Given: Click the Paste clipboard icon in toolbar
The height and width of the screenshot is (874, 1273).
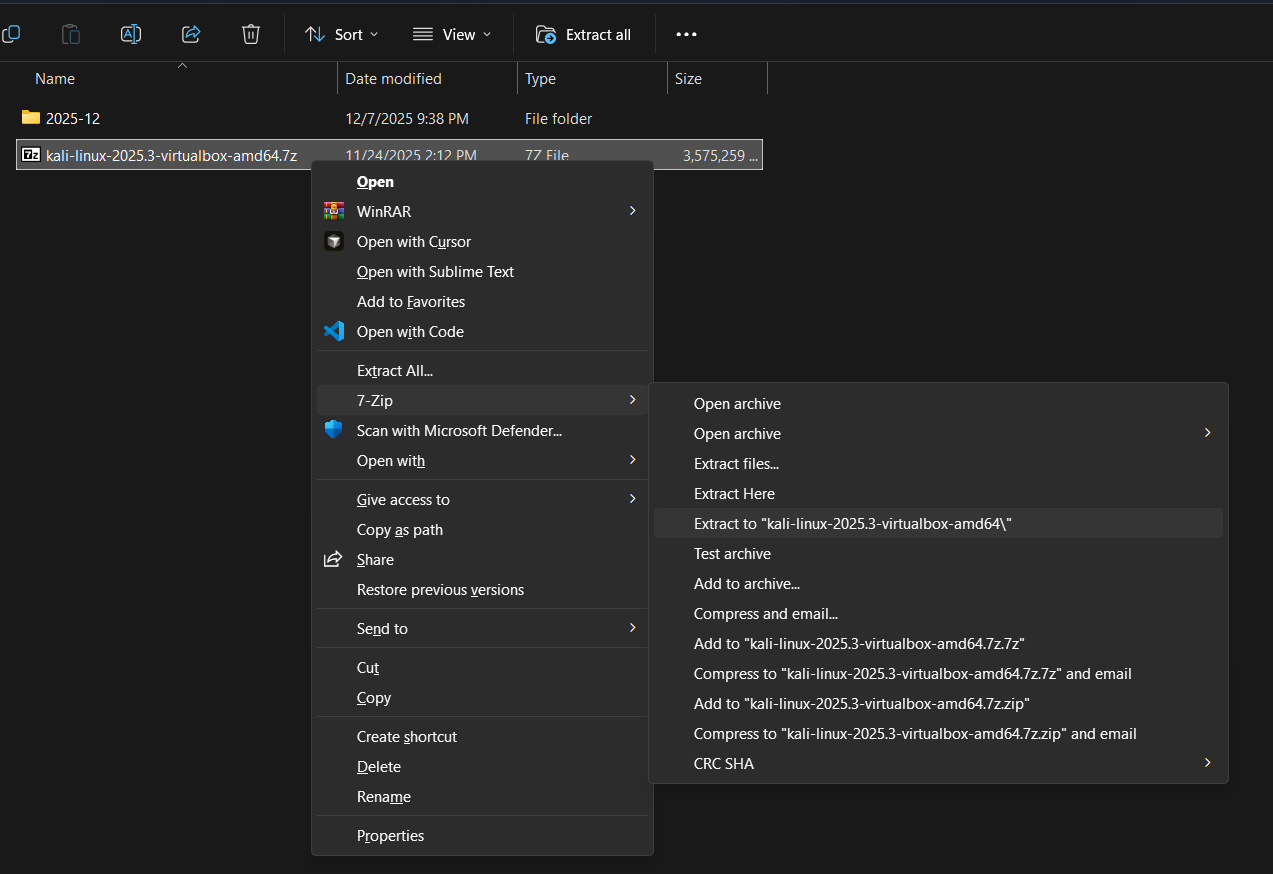Looking at the screenshot, I should coord(71,34).
